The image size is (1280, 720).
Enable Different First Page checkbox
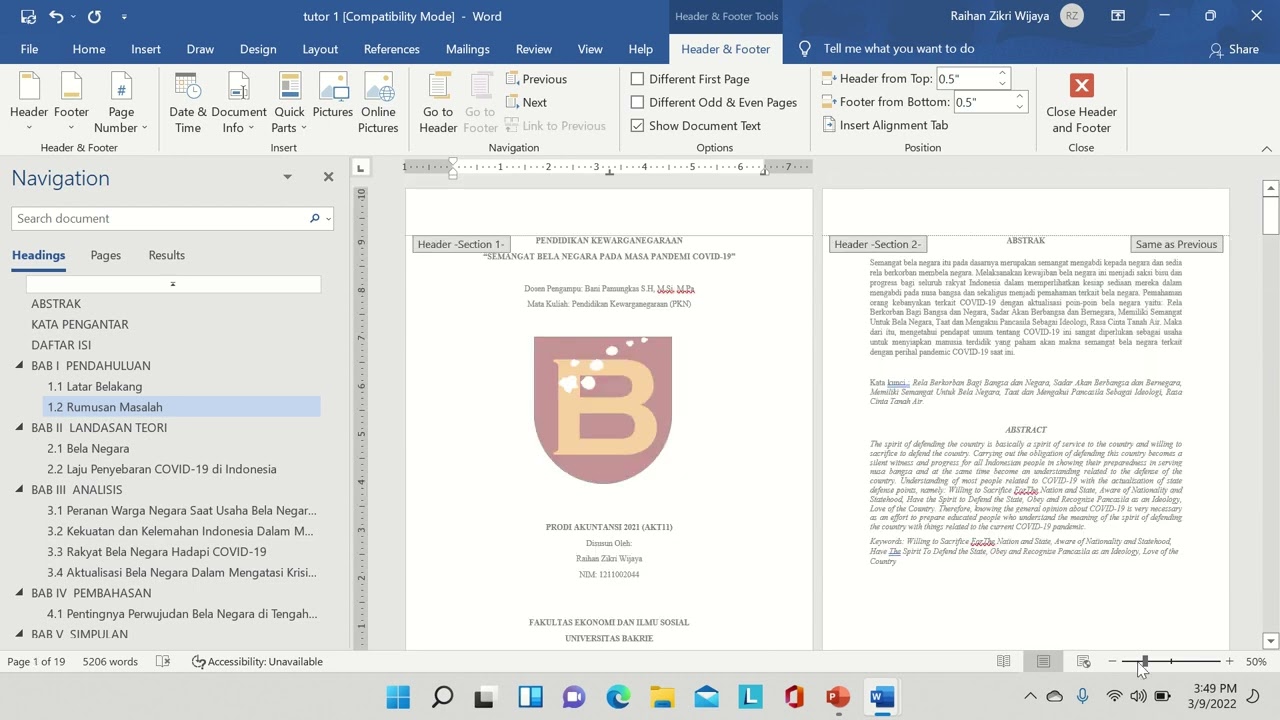point(638,79)
